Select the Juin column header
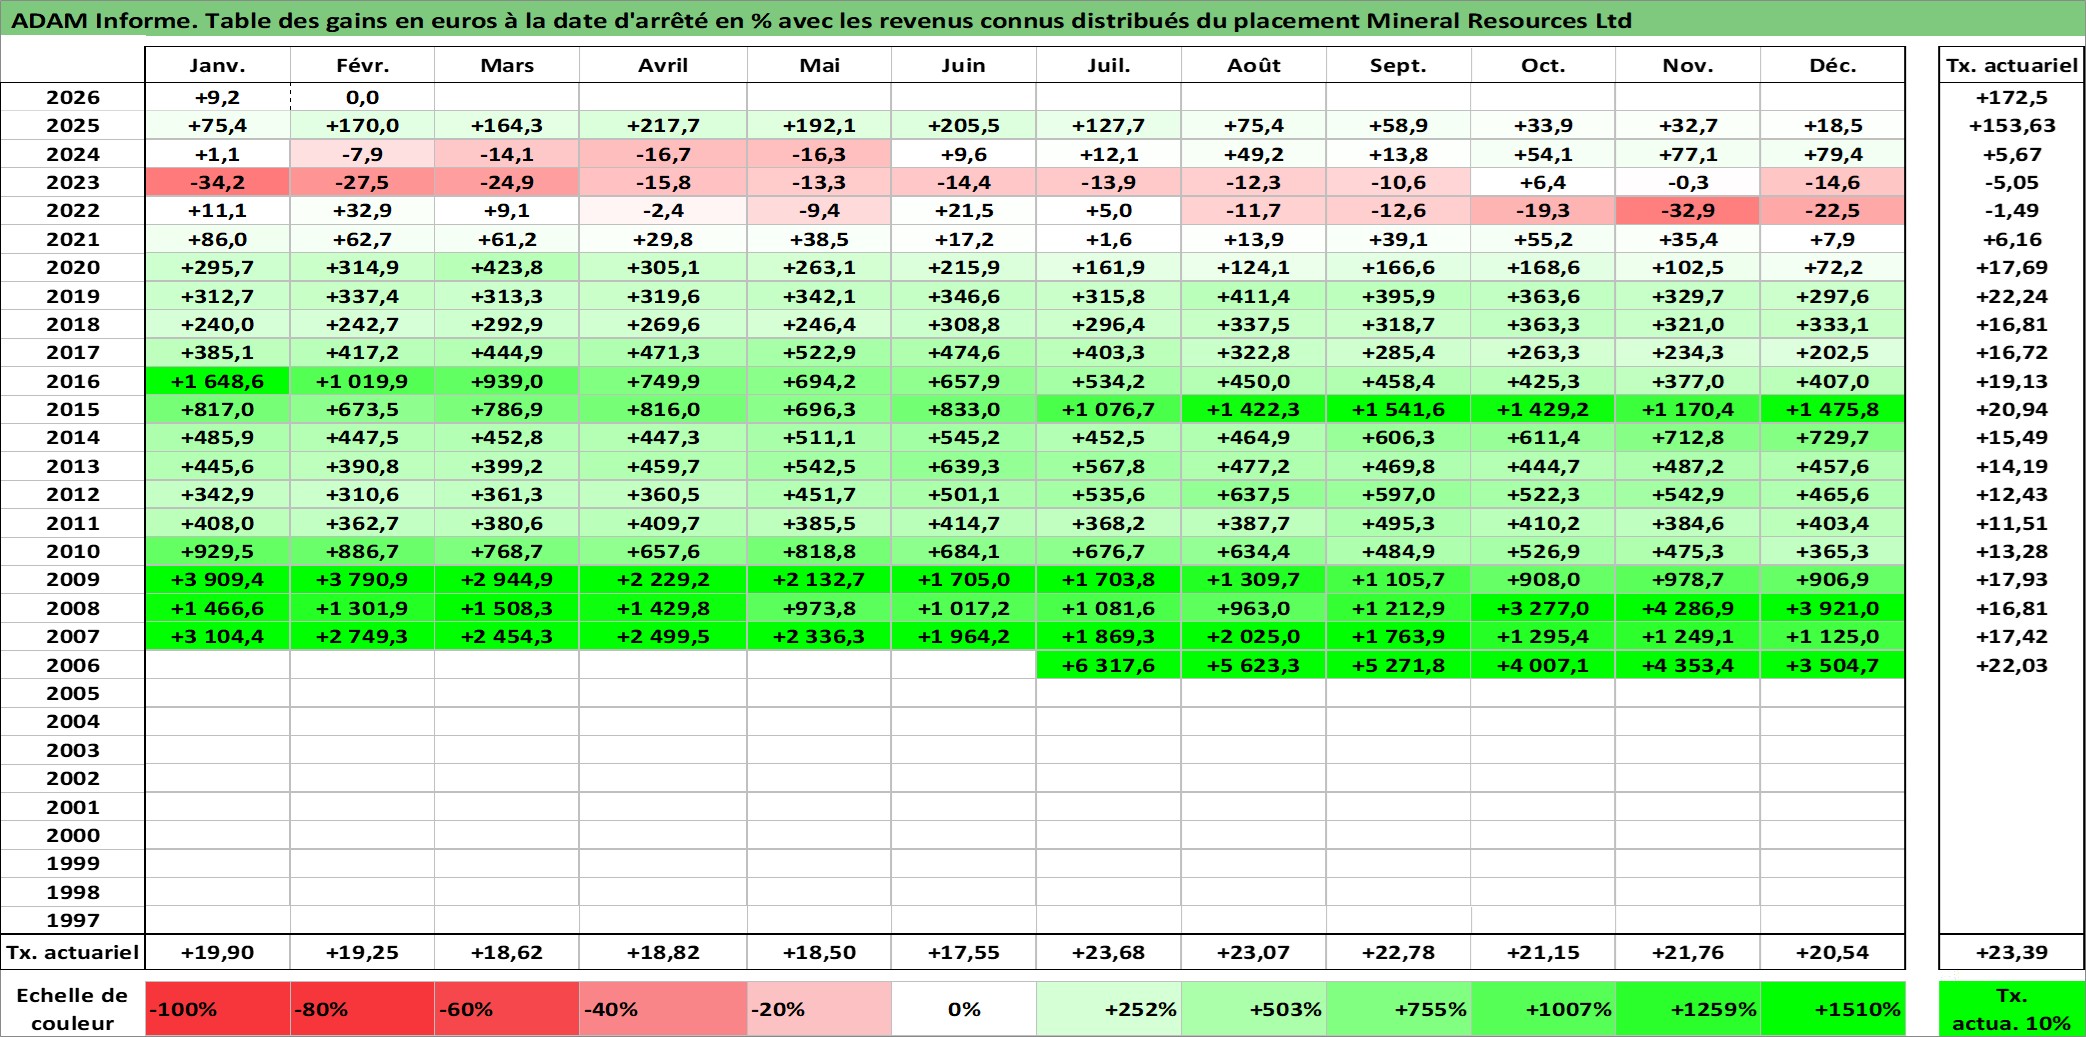Viewport: 2086px width, 1037px height. pos(963,65)
